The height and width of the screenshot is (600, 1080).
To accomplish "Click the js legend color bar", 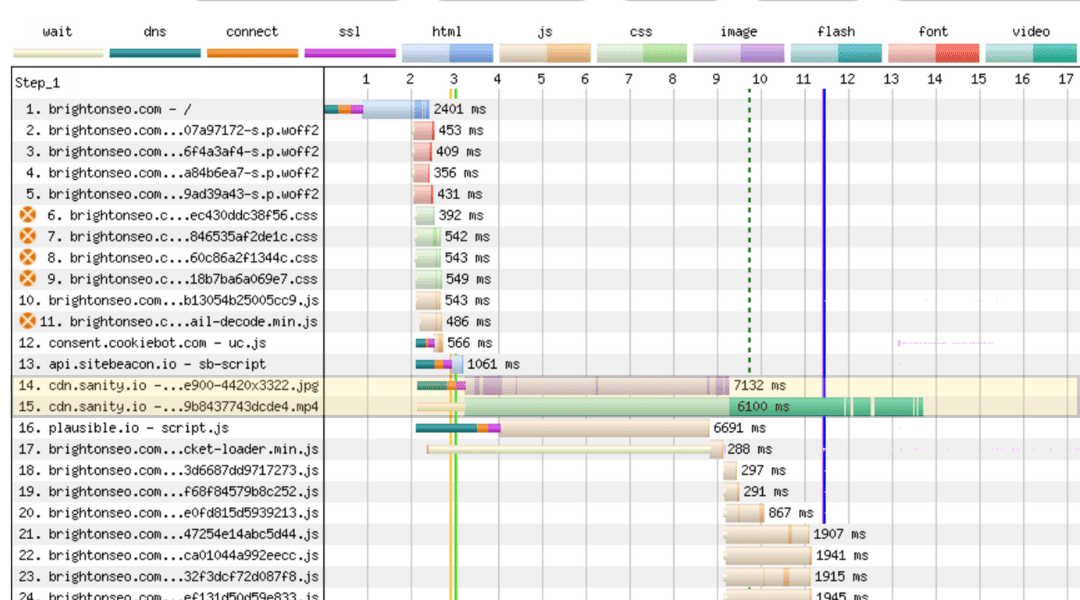I will point(545,53).
